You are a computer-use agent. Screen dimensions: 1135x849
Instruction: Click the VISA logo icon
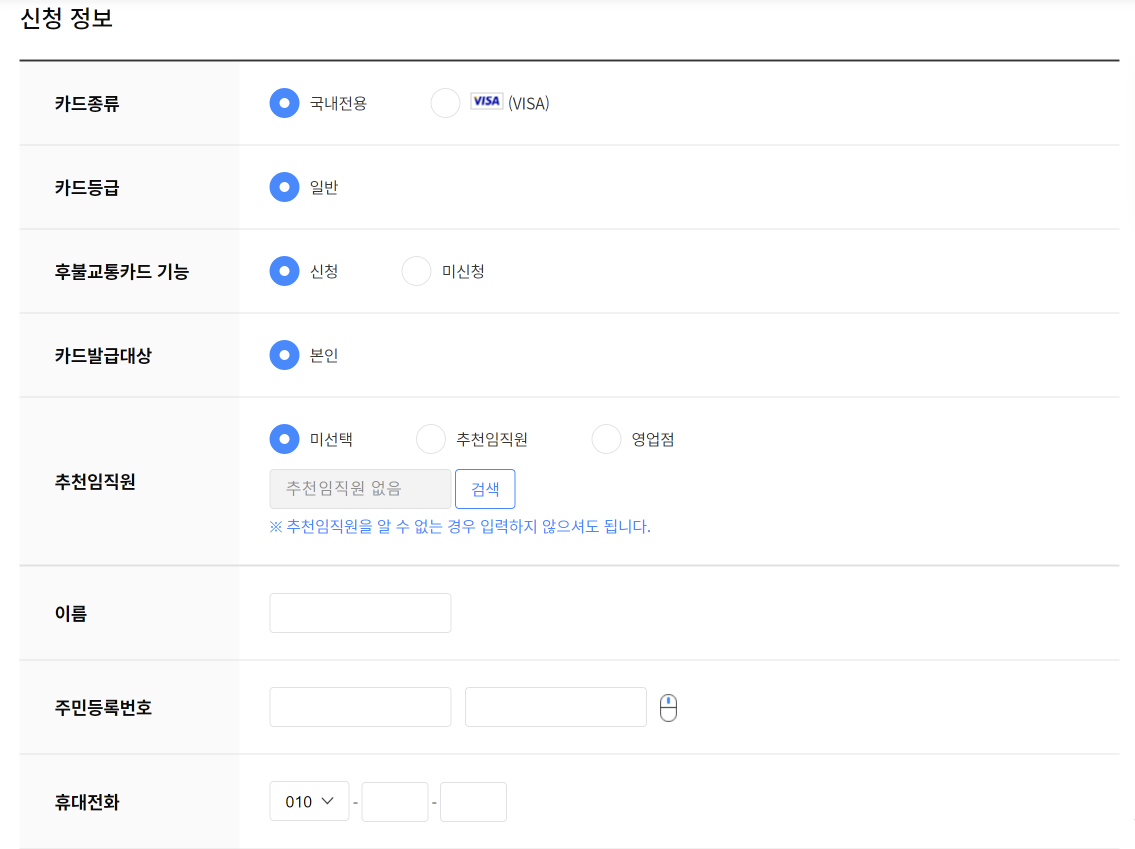pos(485,102)
